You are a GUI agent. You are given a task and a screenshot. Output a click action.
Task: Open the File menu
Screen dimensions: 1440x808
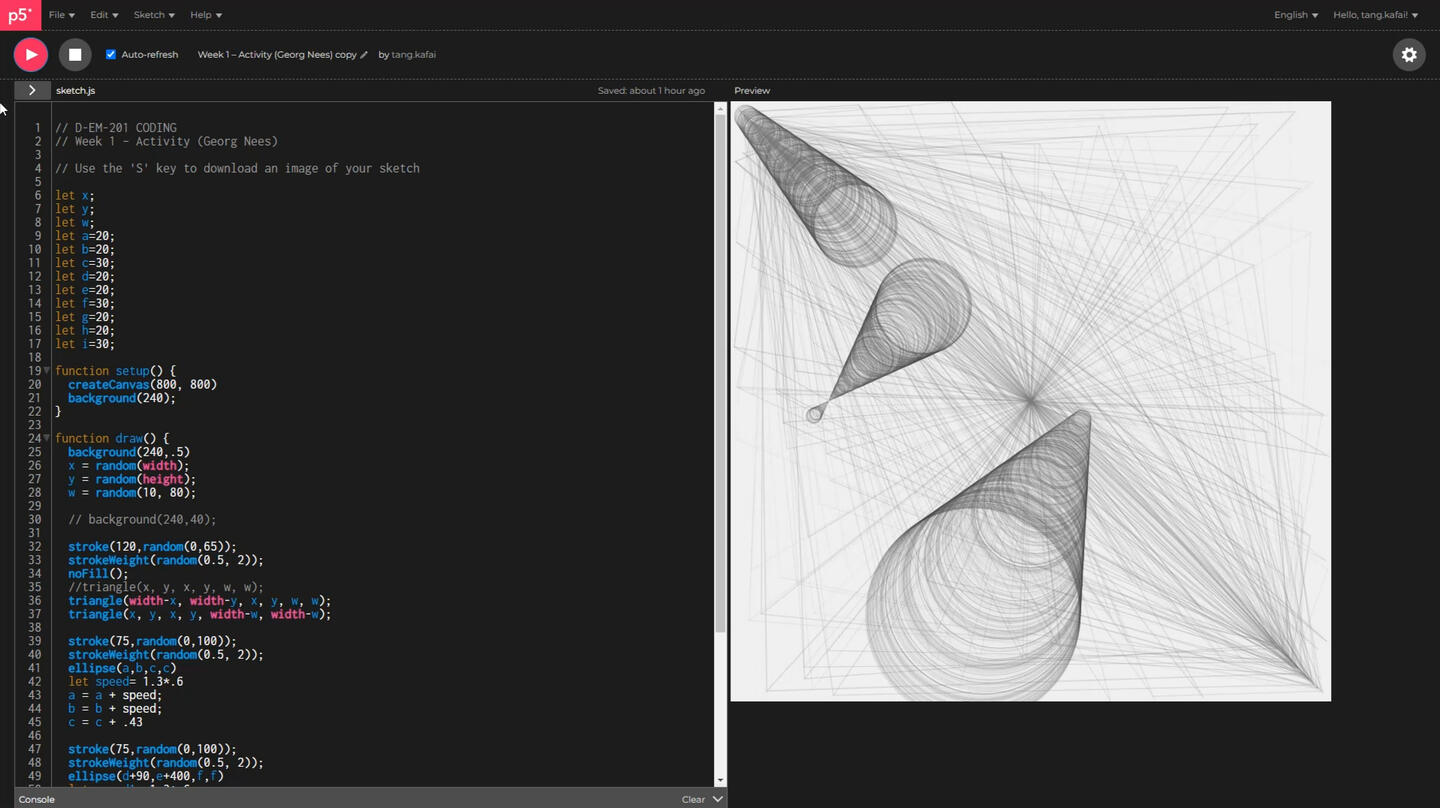(x=61, y=15)
